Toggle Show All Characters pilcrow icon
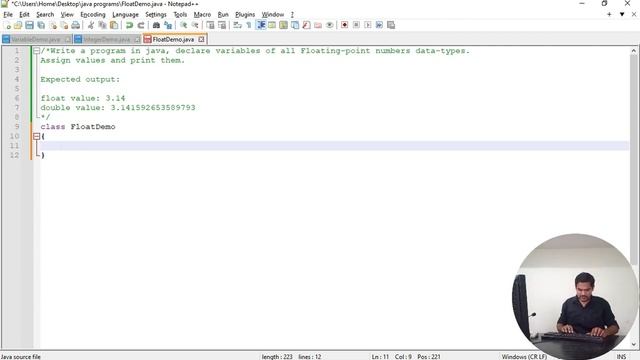 (x=249, y=25)
